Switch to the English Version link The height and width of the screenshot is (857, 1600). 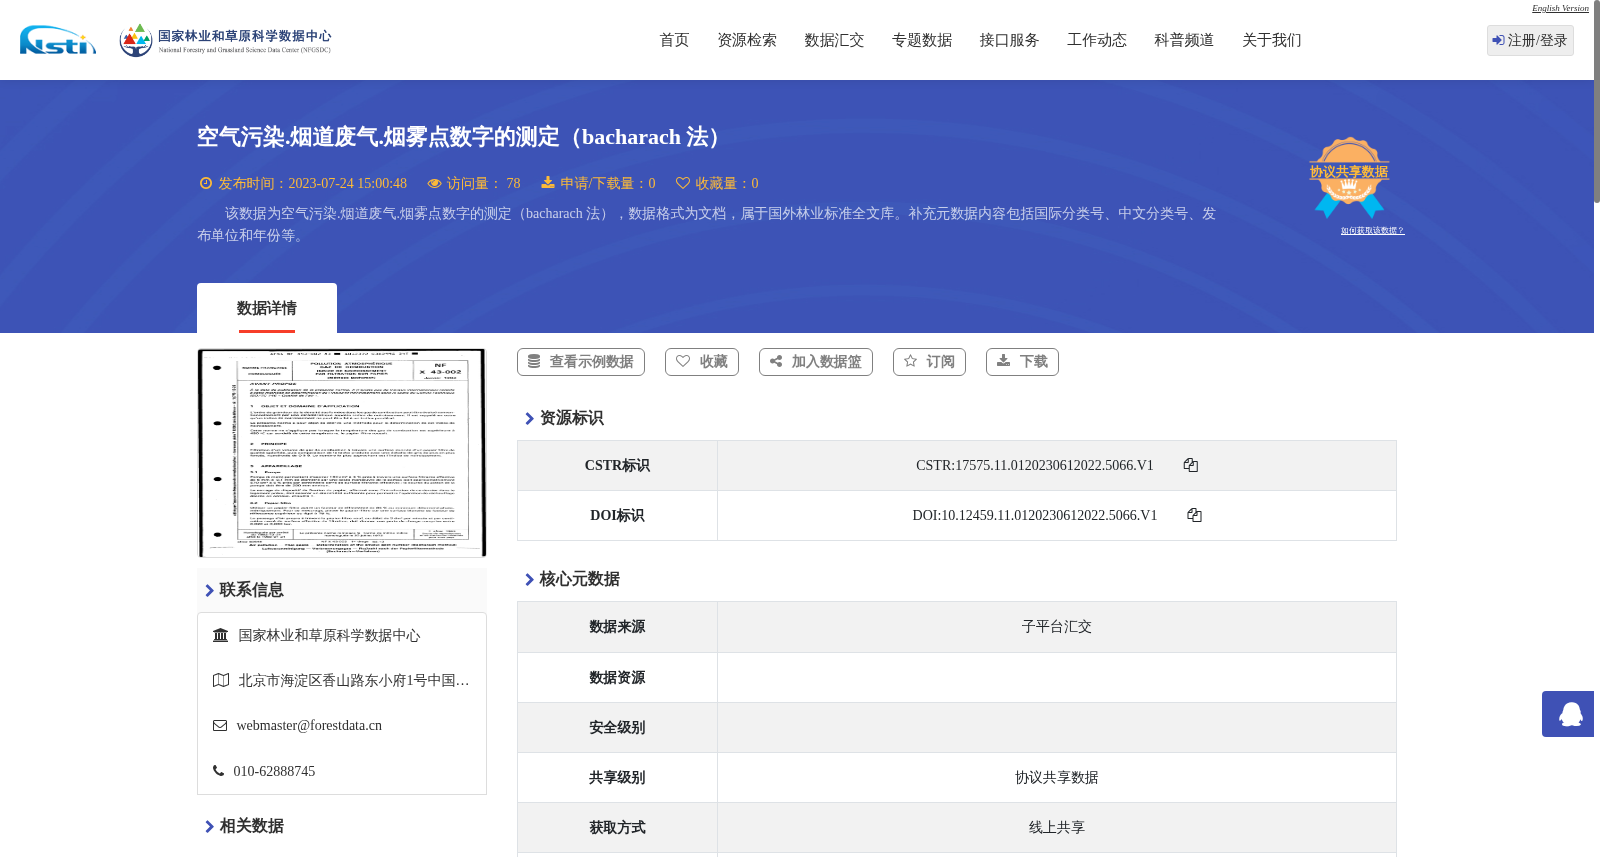[1560, 8]
